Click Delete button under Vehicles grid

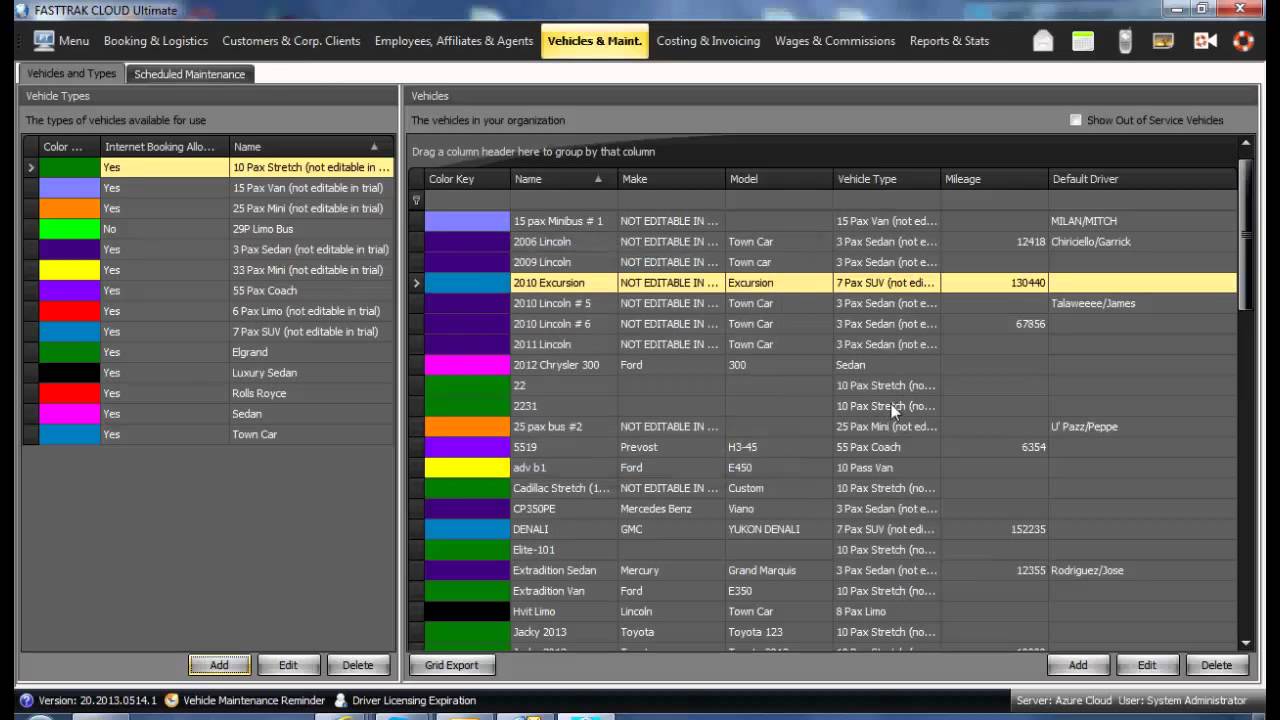1216,665
